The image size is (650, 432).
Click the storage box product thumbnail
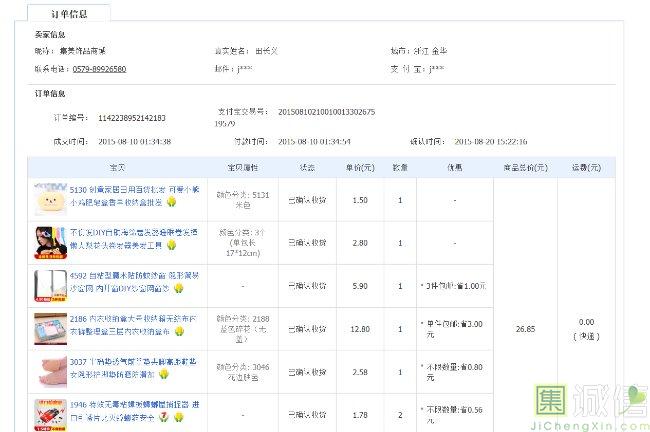tap(49, 328)
